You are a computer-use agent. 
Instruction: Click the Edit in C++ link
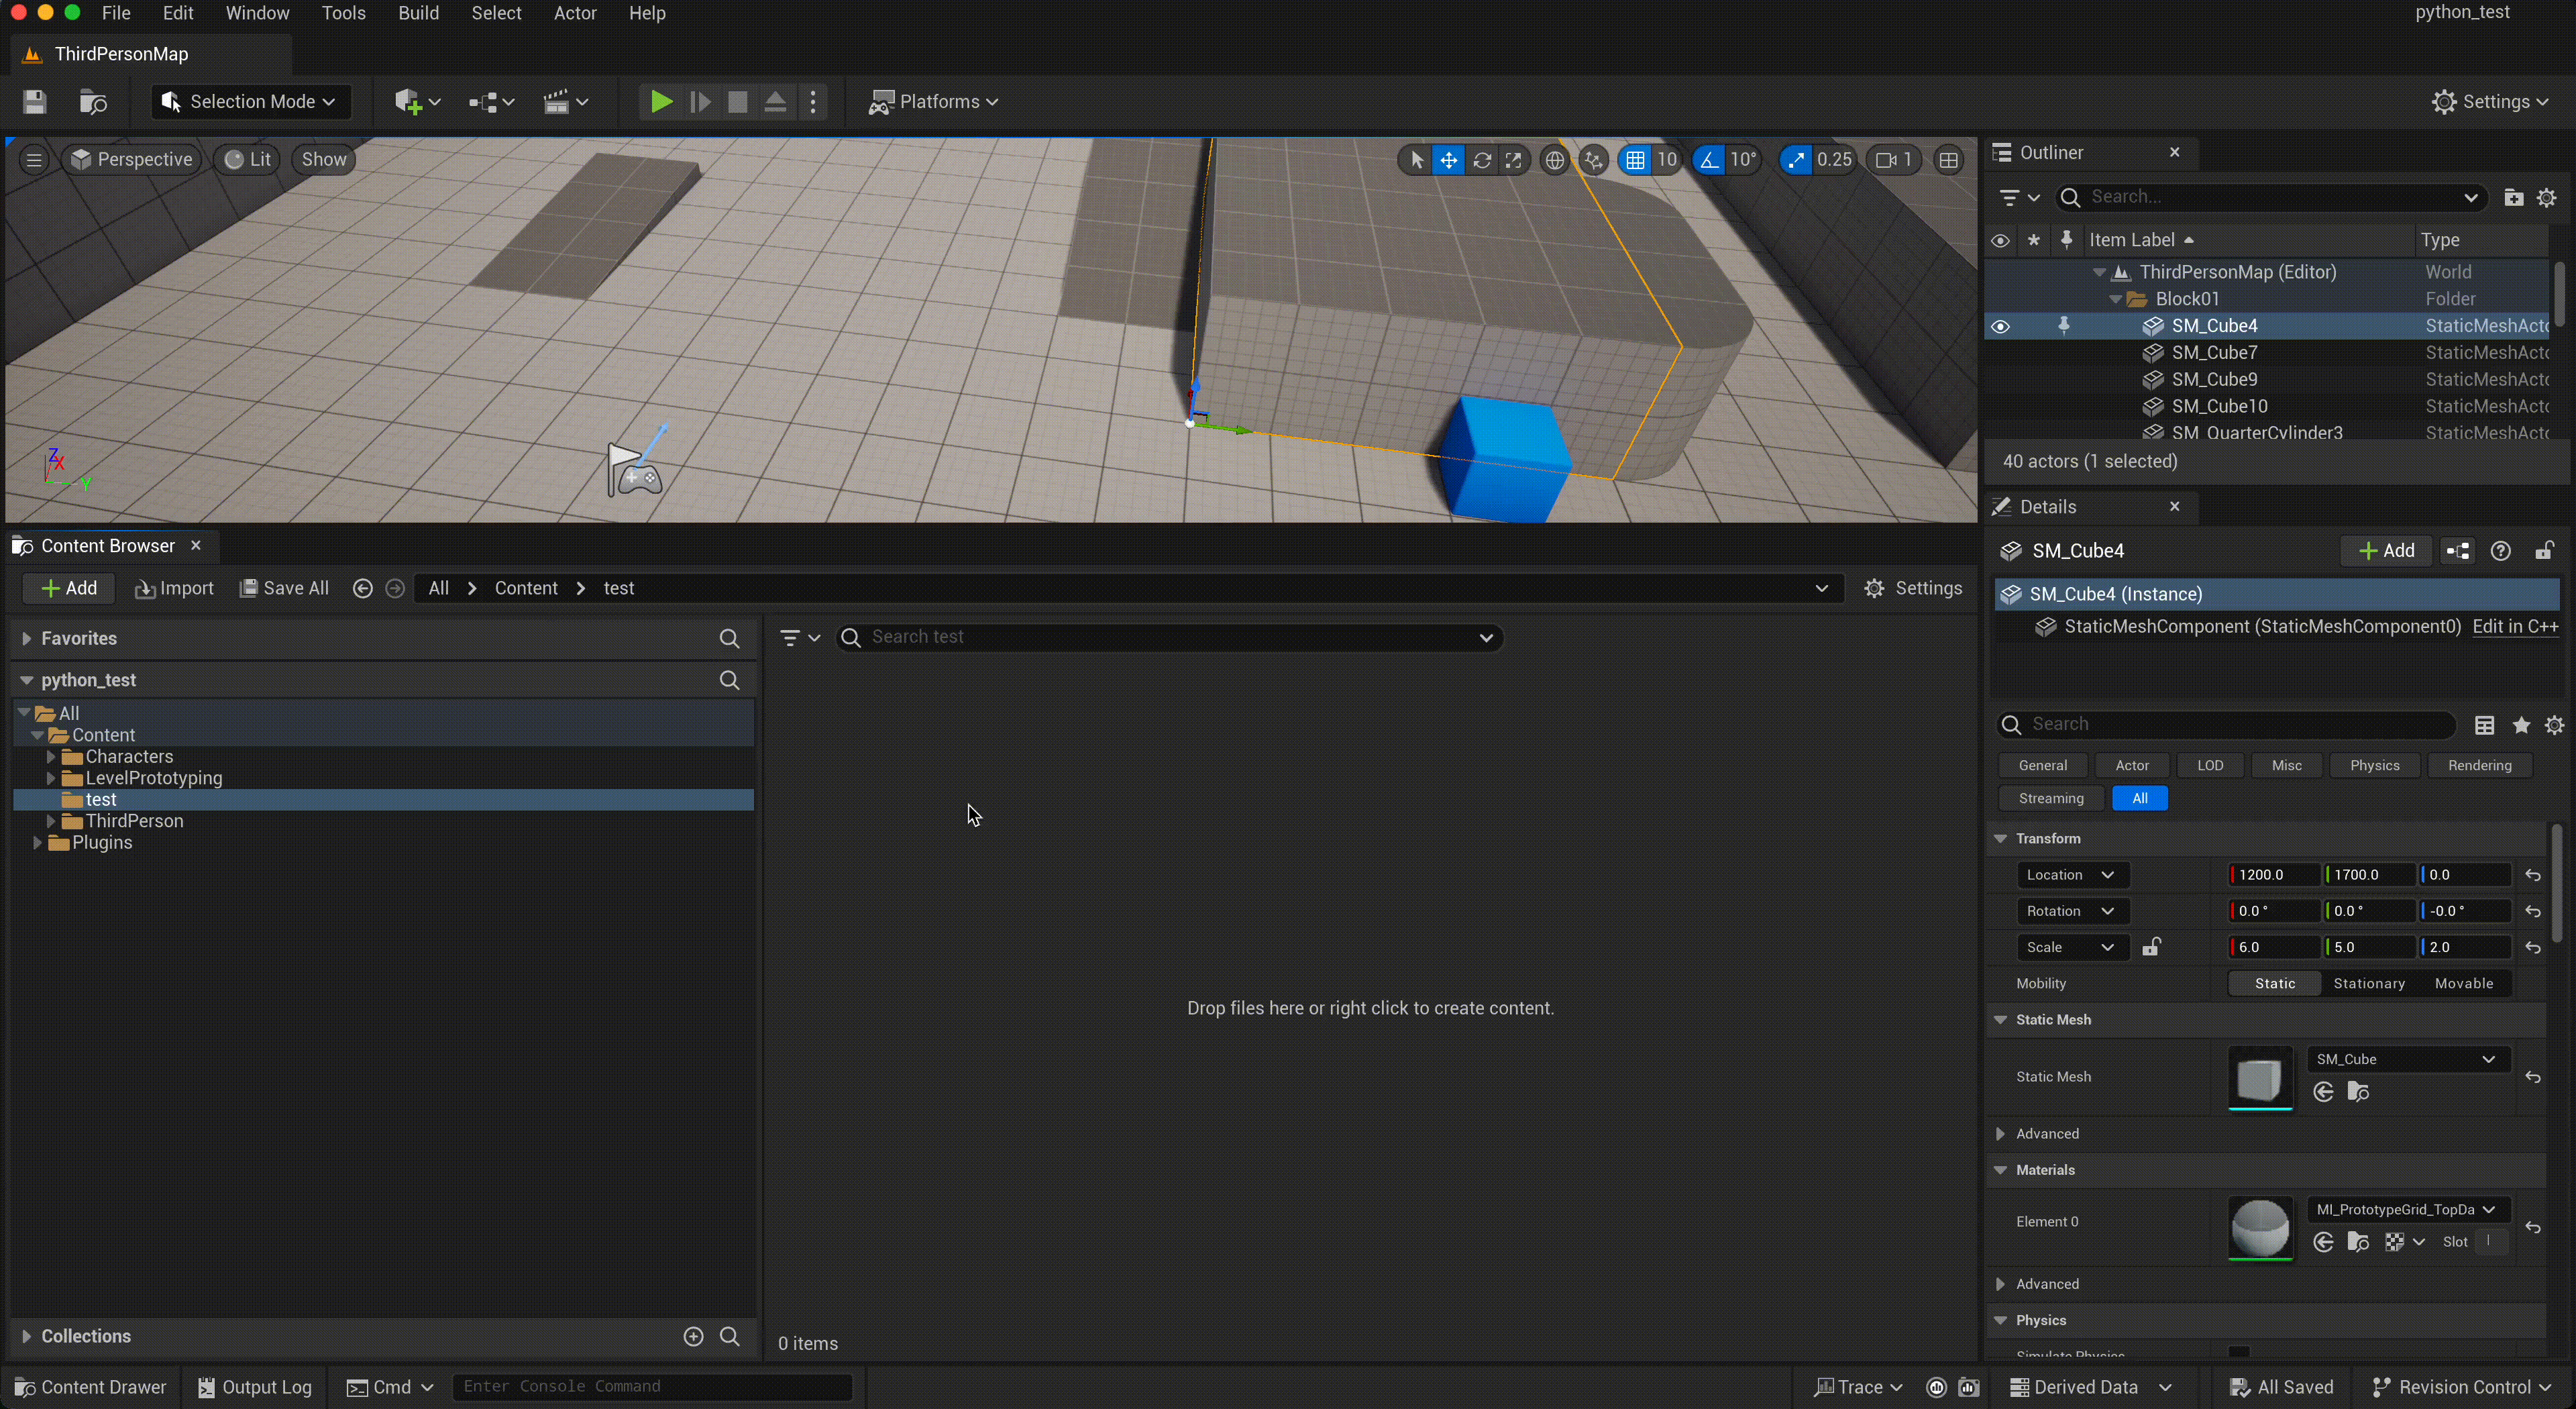click(x=2514, y=626)
